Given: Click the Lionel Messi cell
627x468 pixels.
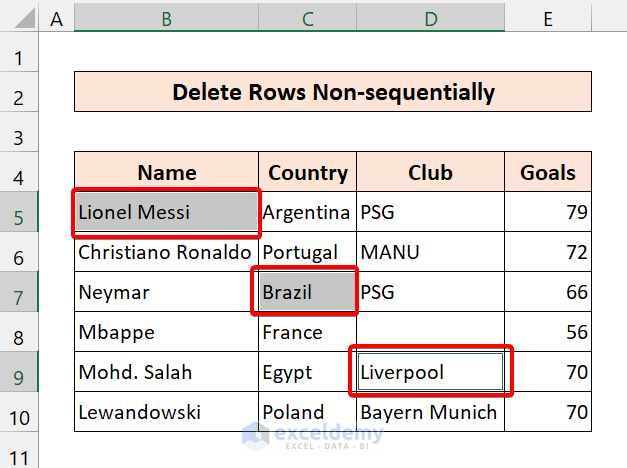Looking at the screenshot, I should (x=166, y=212).
